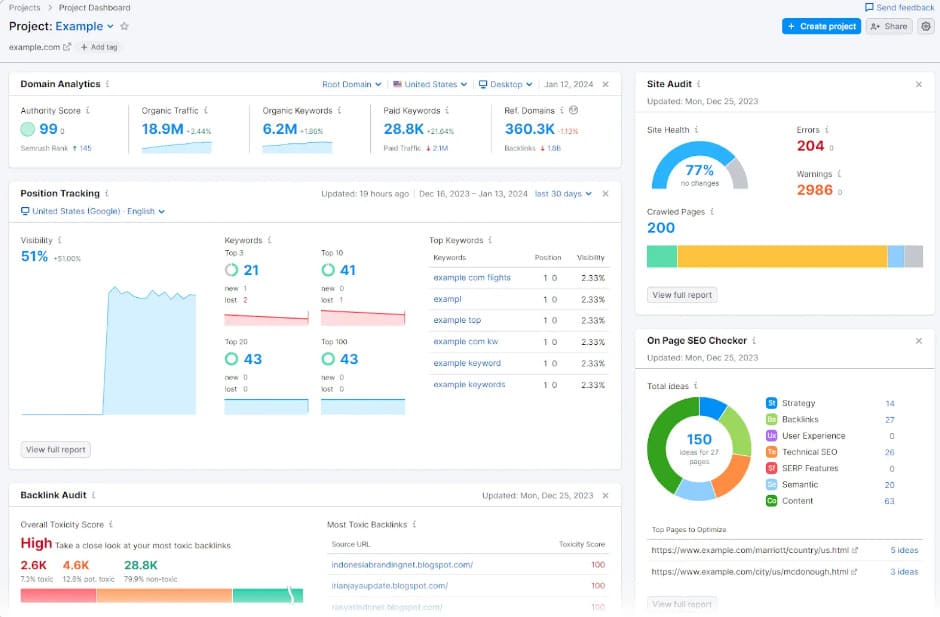
Task: Show info for Domain Analytics widget title
Action: (x=107, y=84)
